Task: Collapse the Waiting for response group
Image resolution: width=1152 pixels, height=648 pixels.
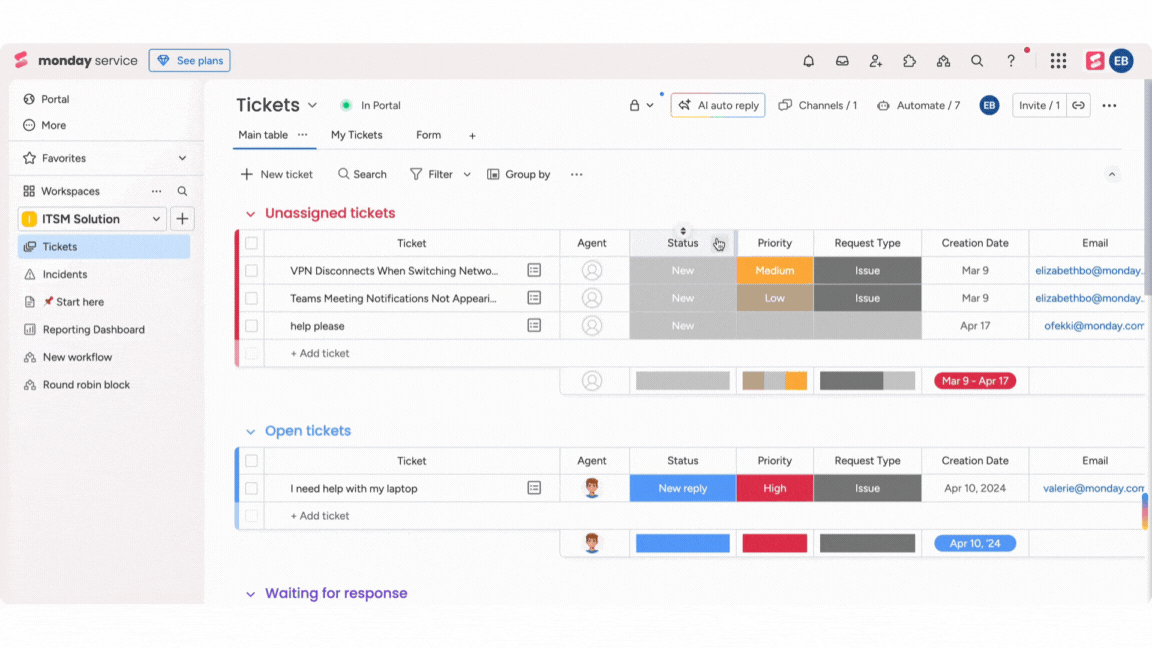Action: [251, 594]
